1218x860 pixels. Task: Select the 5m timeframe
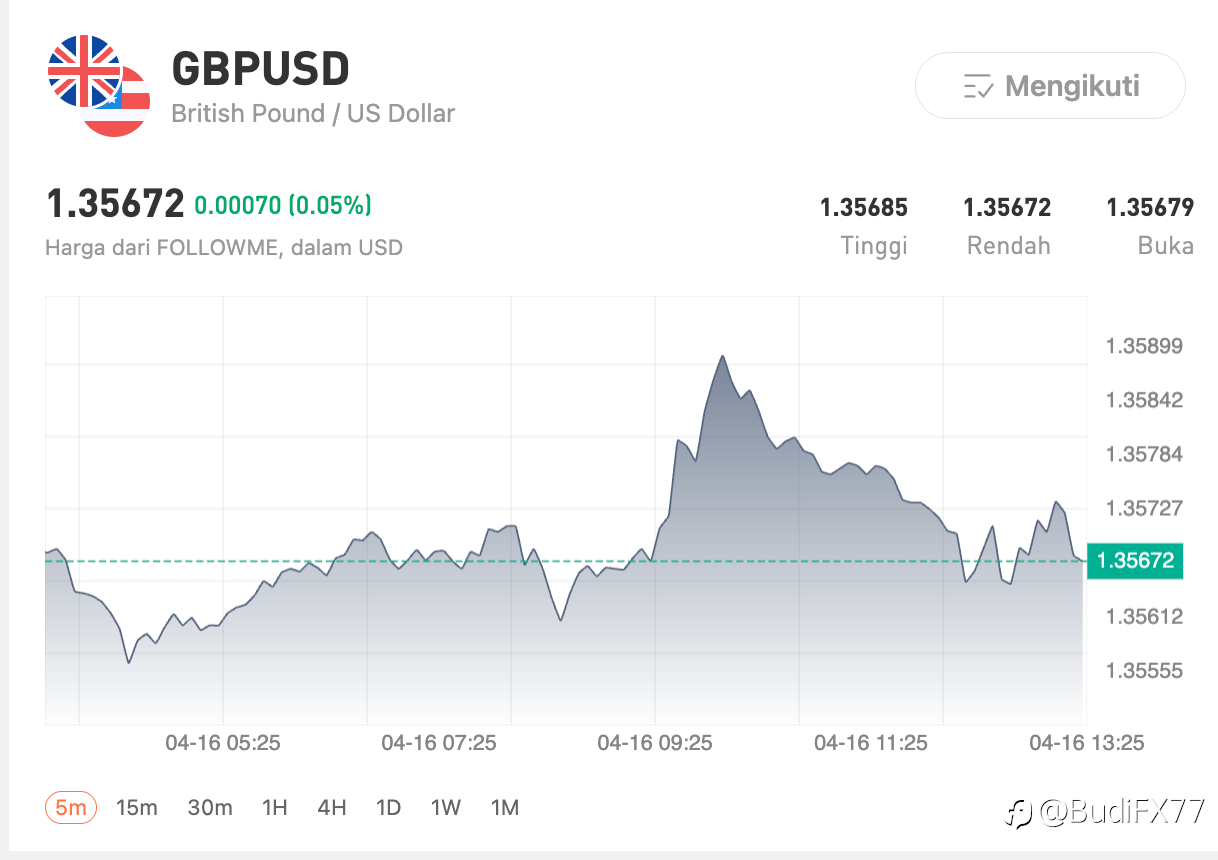71,808
